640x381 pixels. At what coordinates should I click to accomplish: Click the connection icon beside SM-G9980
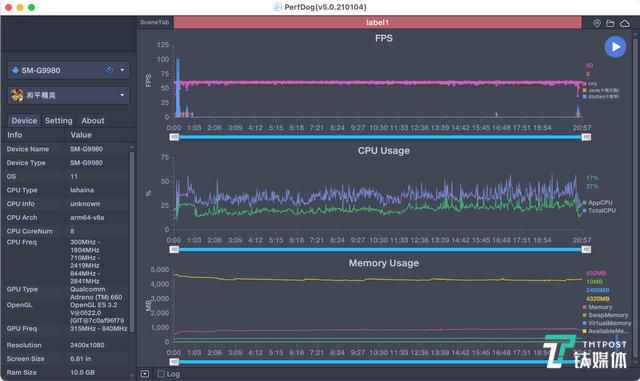click(109, 70)
